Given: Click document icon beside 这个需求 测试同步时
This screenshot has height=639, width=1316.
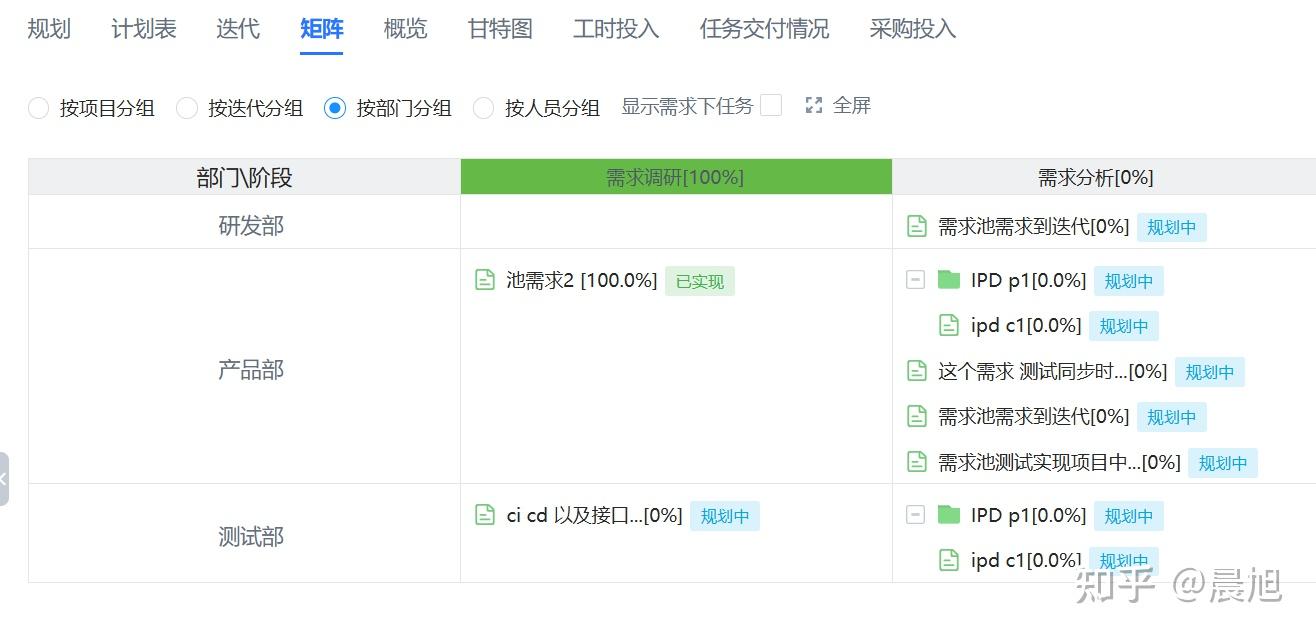Looking at the screenshot, I should pos(917,371).
